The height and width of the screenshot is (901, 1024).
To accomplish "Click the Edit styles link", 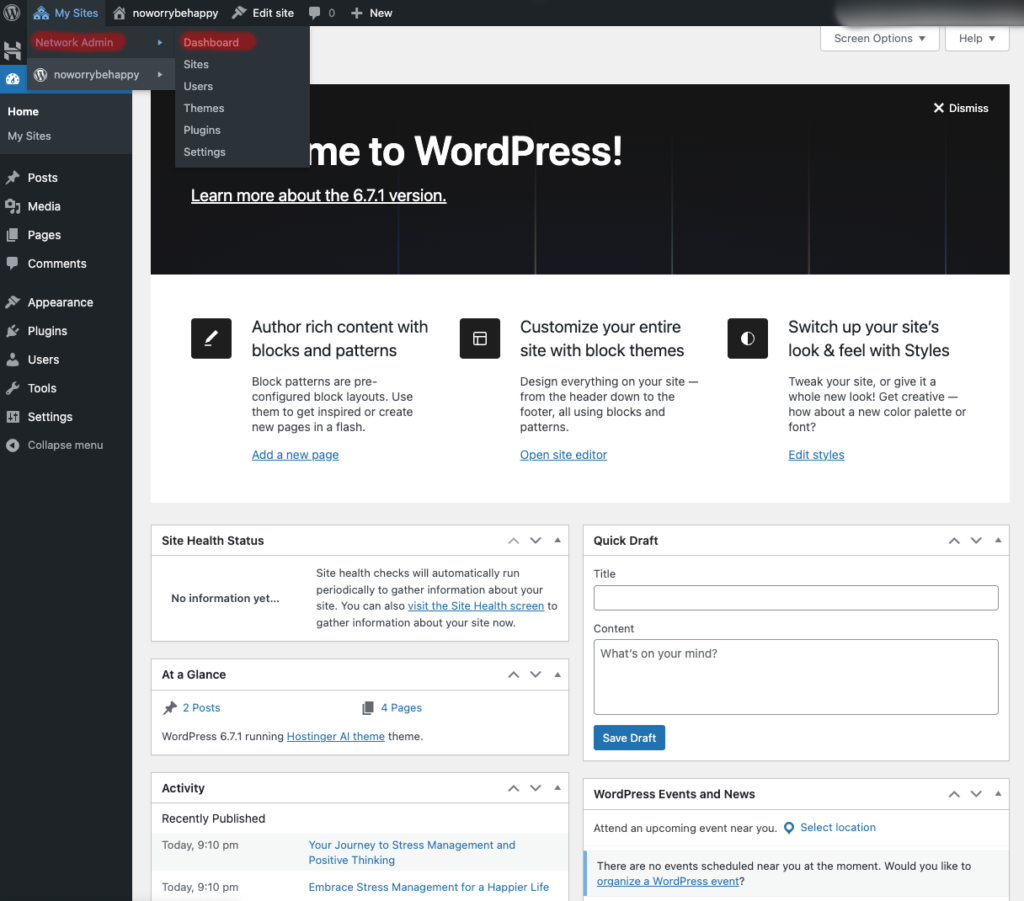I will point(816,455).
